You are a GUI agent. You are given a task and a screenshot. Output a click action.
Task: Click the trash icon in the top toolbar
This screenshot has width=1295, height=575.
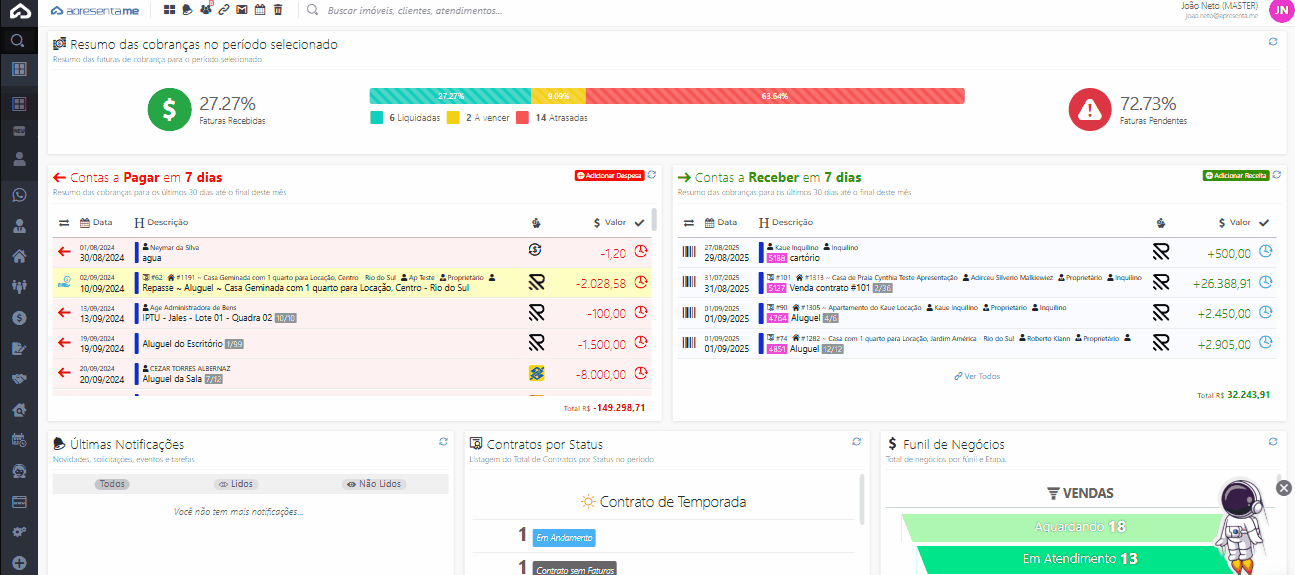pos(278,10)
